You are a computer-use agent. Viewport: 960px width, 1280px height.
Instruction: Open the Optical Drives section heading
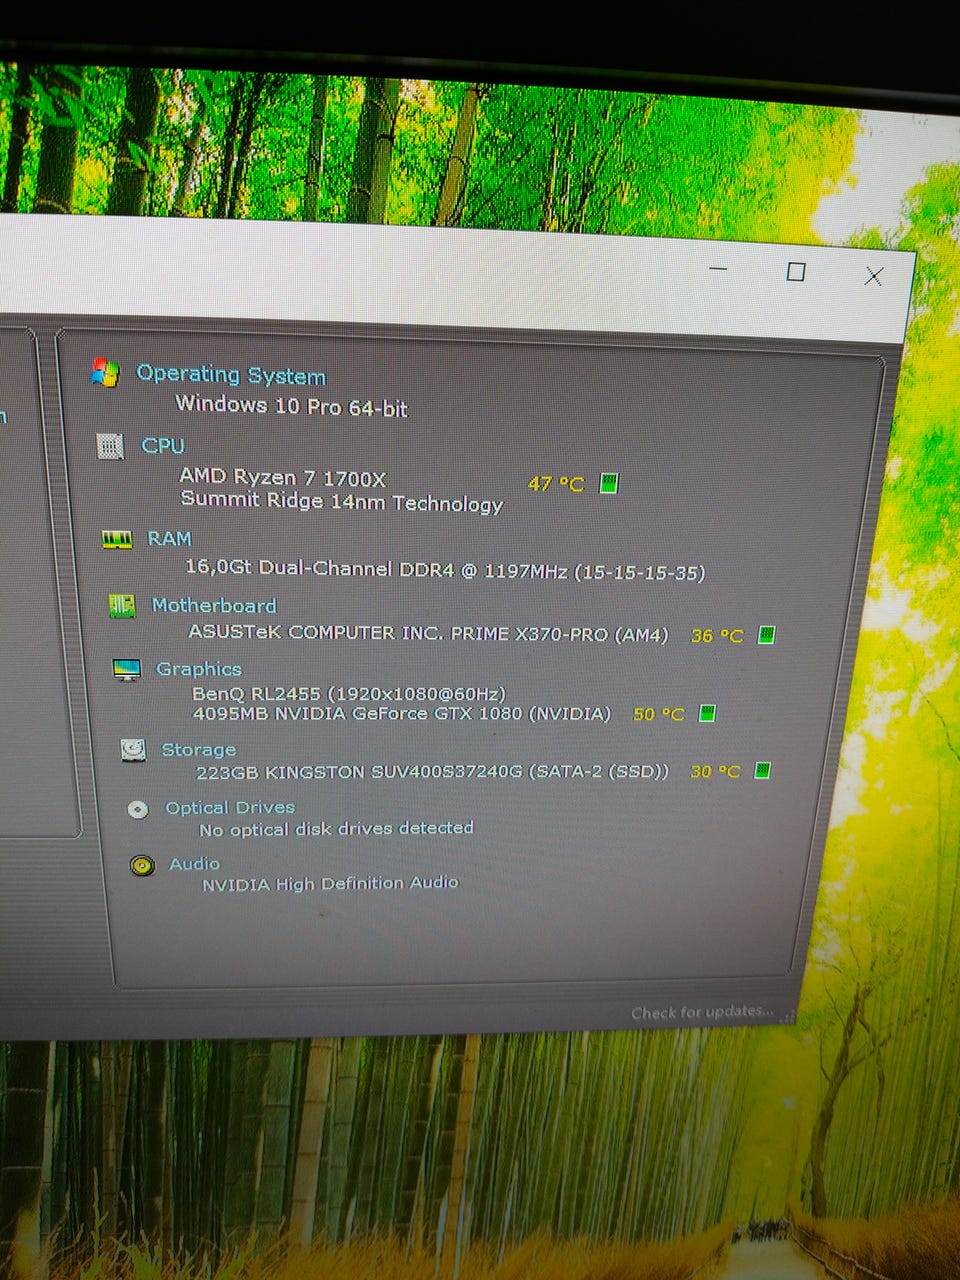pos(230,808)
